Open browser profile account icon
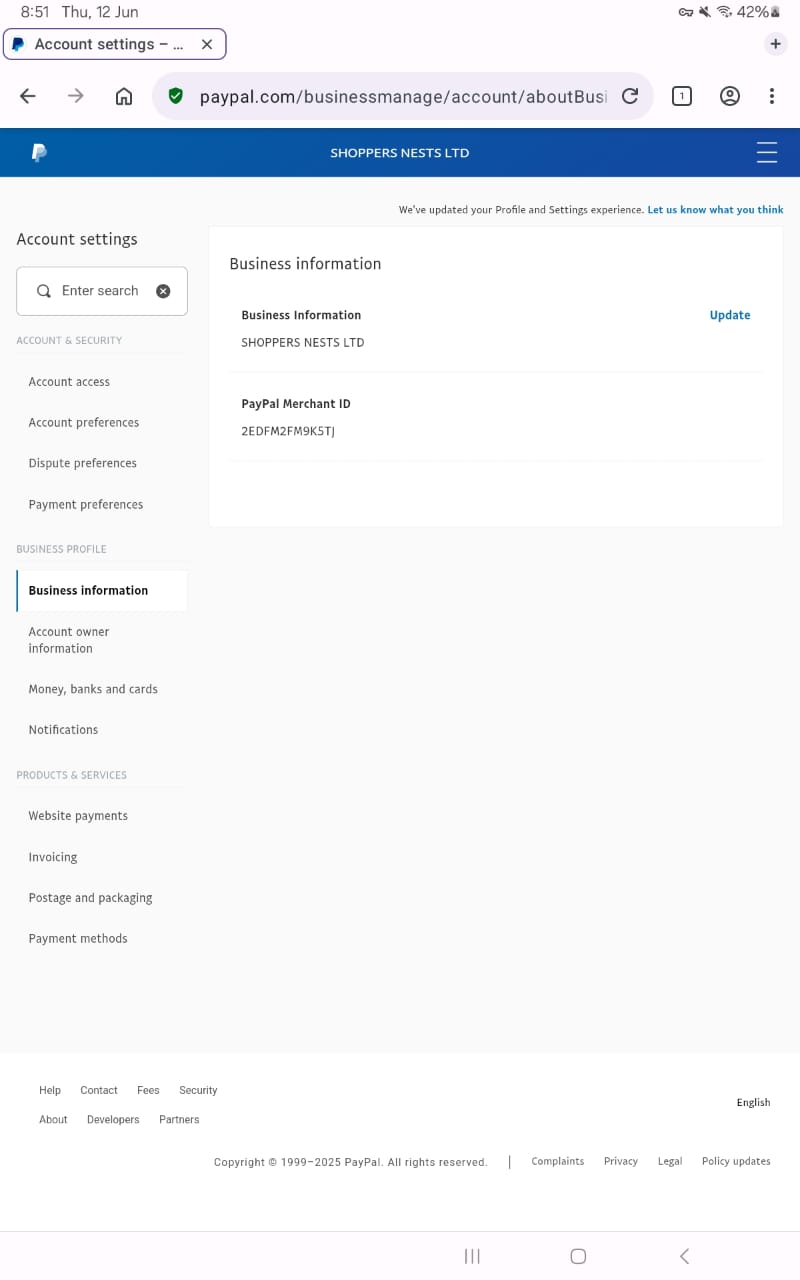The height and width of the screenshot is (1280, 800). point(730,96)
